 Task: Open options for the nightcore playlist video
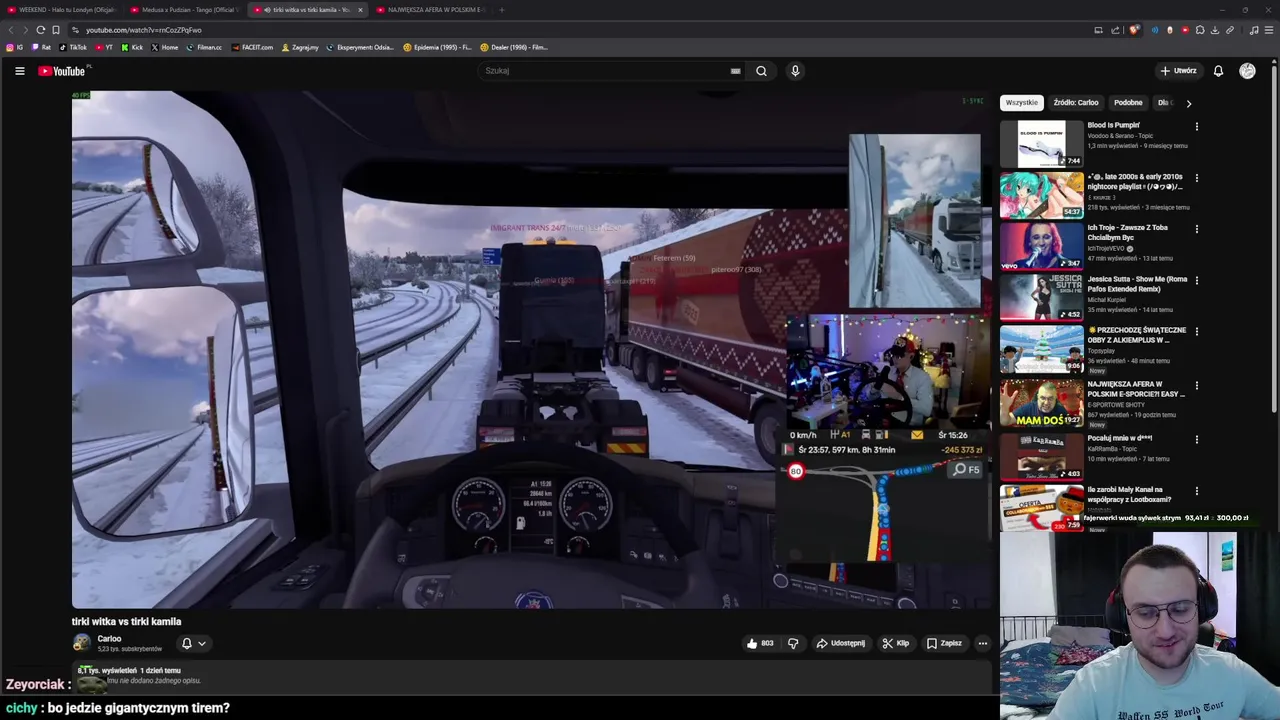pos(1196,178)
